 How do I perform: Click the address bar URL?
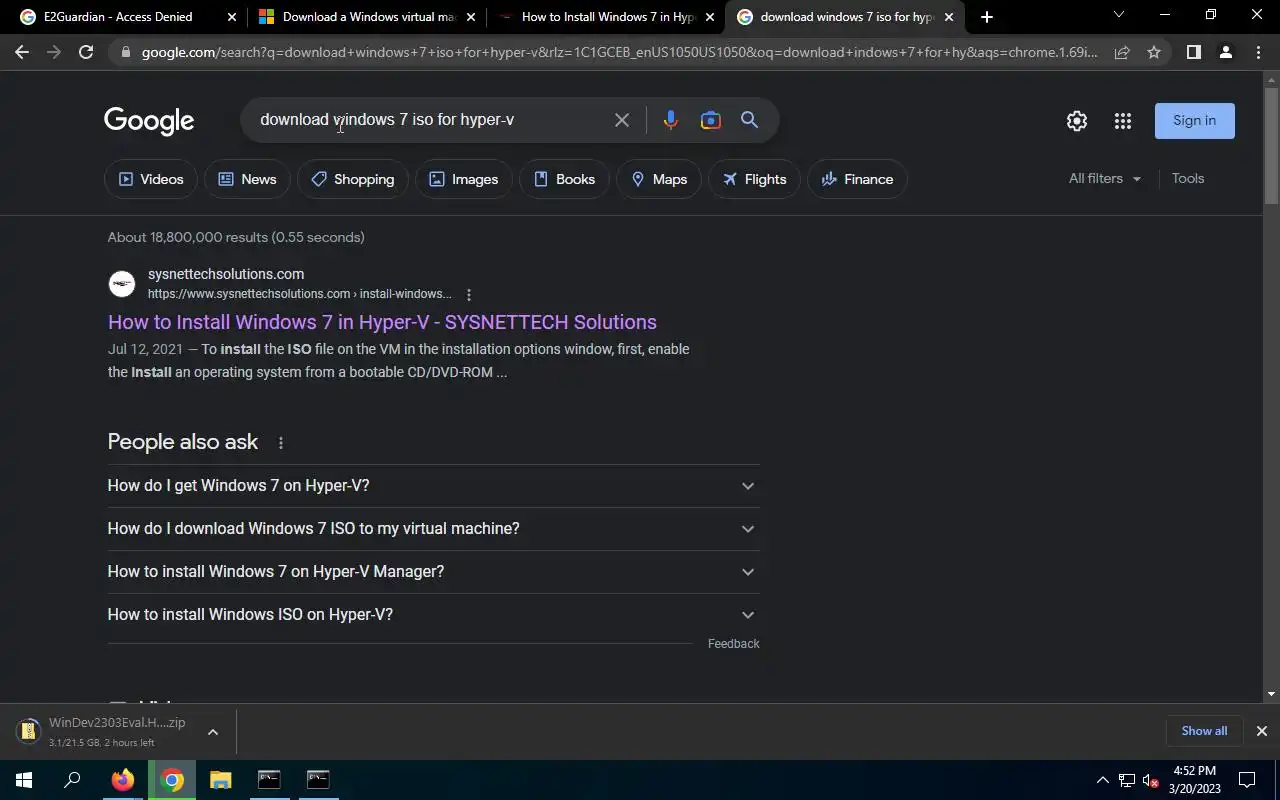[x=620, y=52]
